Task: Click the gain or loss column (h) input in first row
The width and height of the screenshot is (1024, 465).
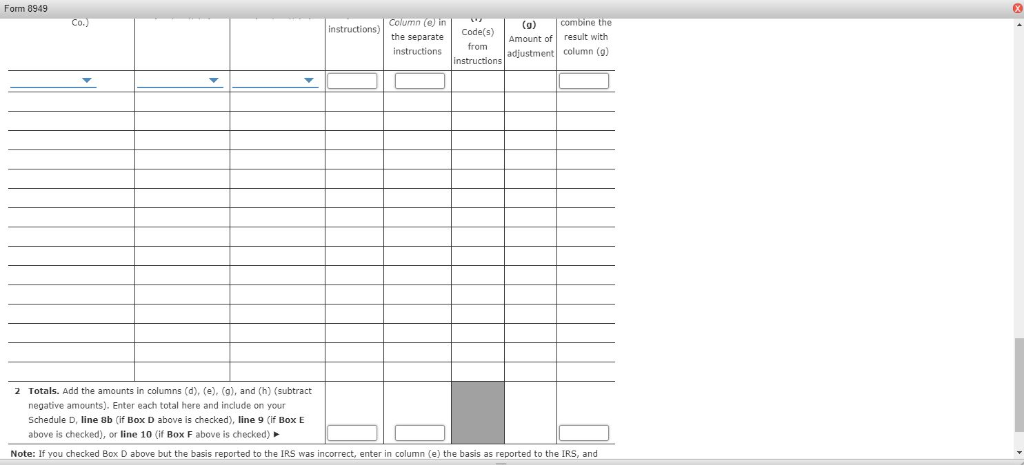Action: pos(584,81)
